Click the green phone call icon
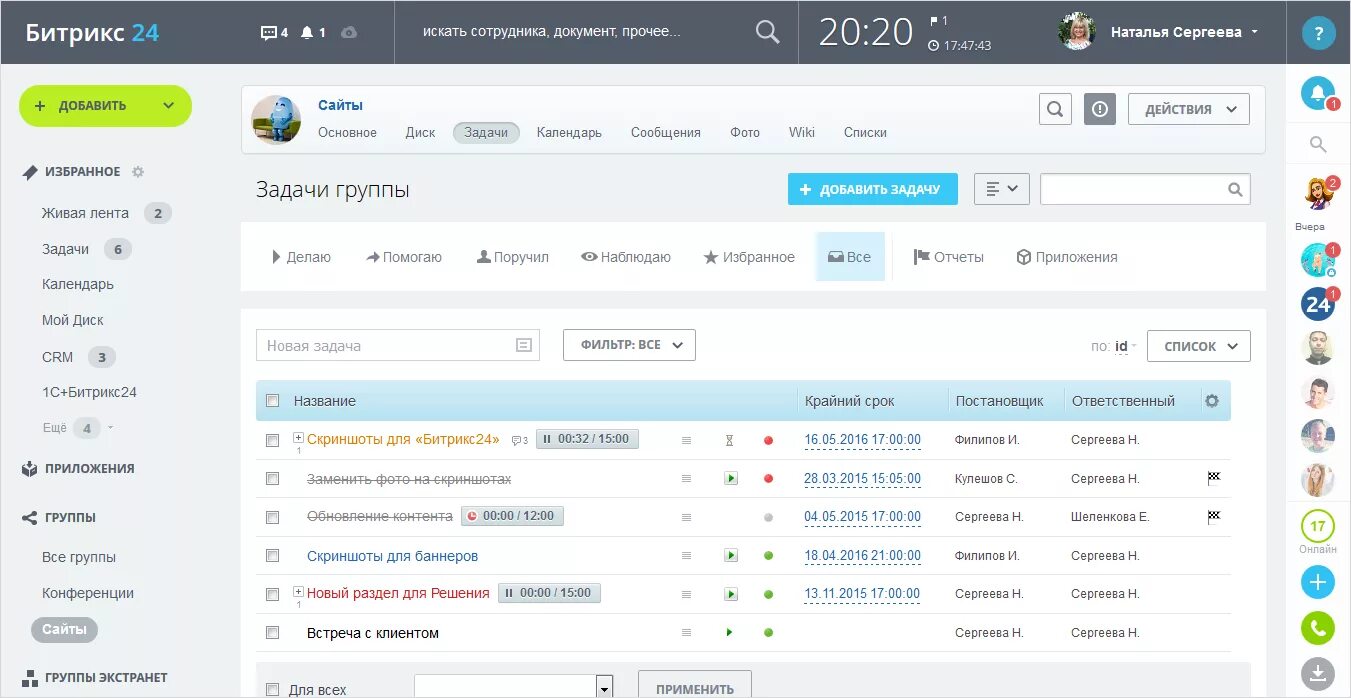1351x698 pixels. pyautogui.click(x=1318, y=628)
